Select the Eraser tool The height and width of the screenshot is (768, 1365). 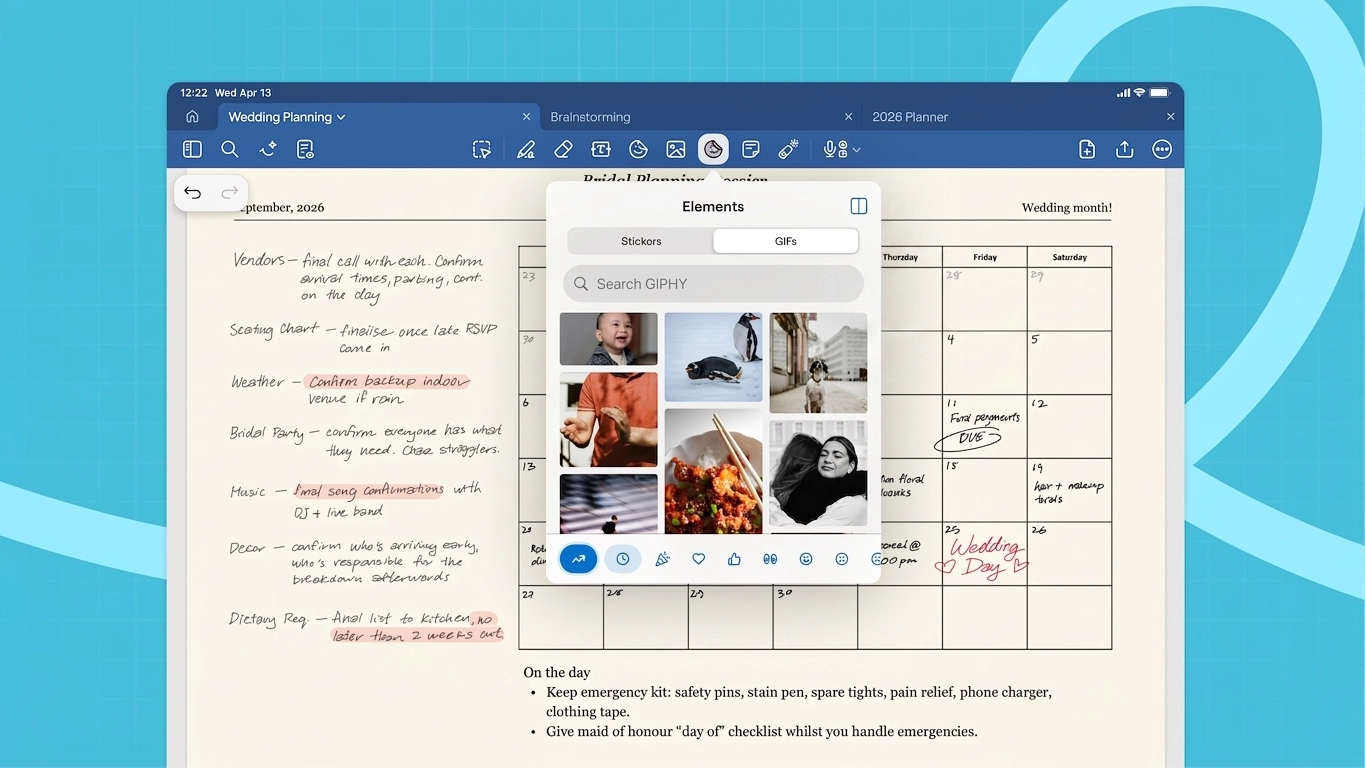(x=563, y=149)
